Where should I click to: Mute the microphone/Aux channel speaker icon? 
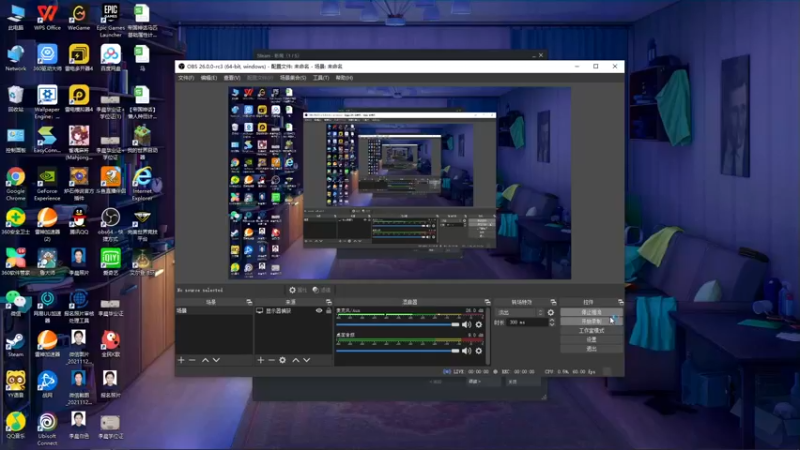coord(466,324)
